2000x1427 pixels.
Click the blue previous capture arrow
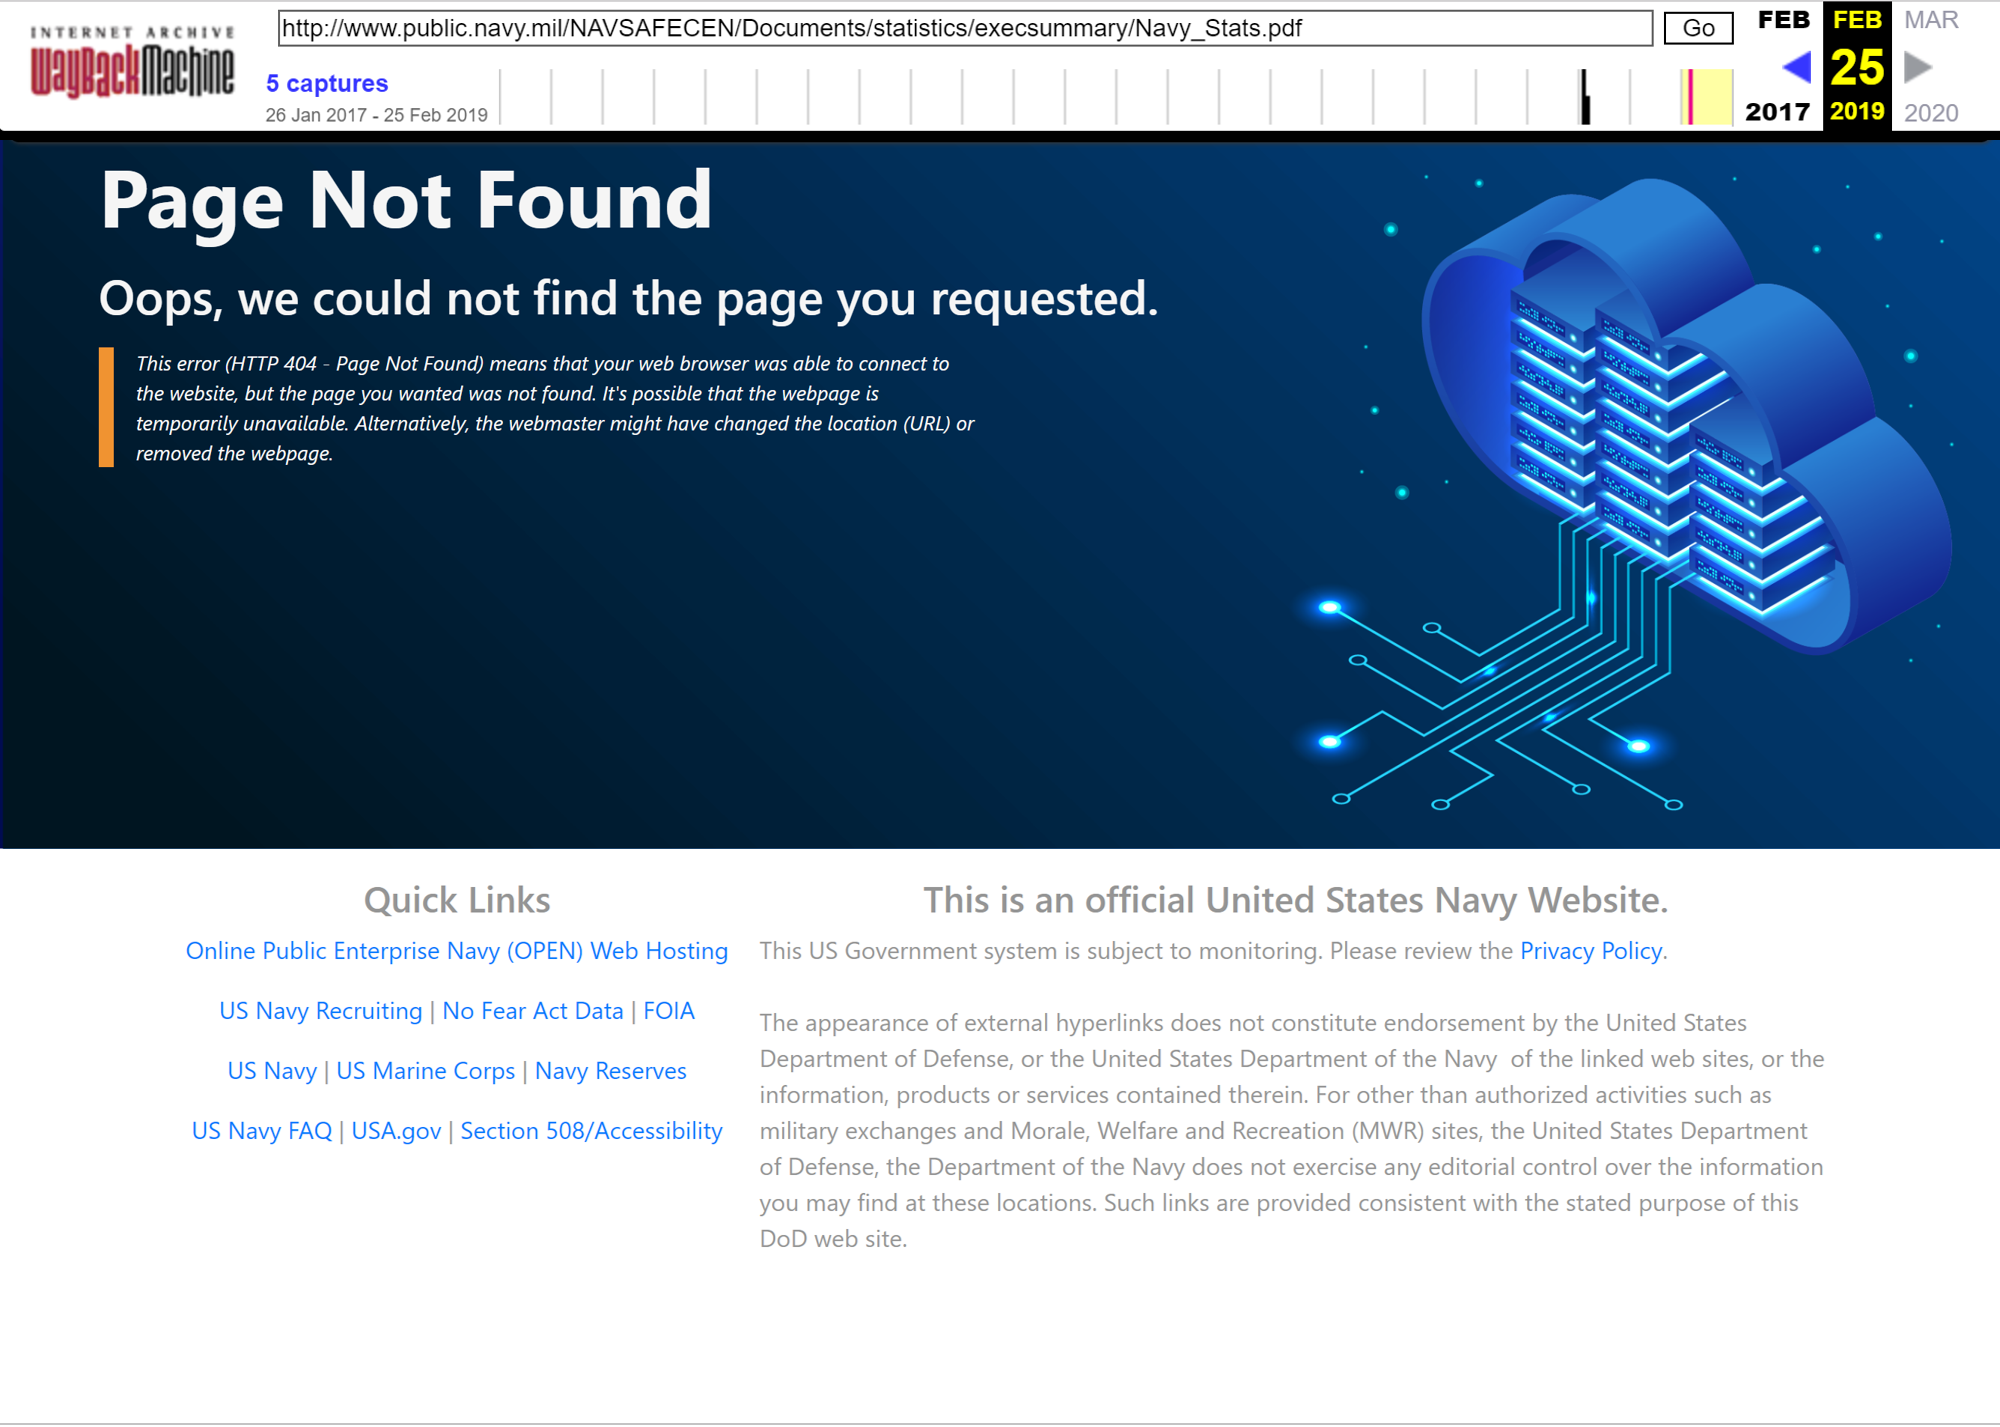click(1796, 66)
